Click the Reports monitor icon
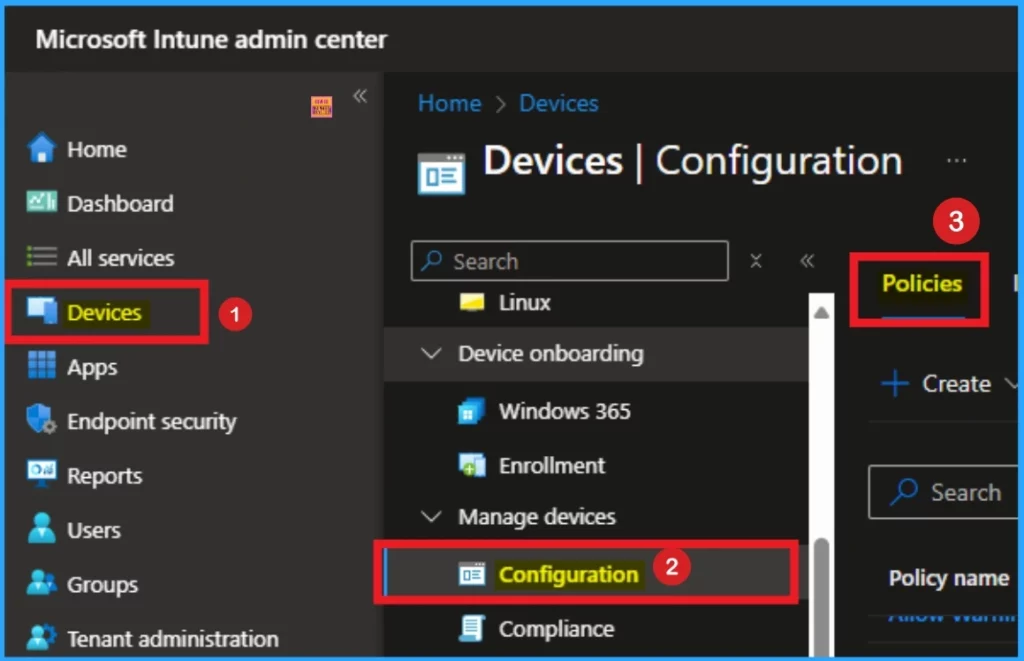 tap(42, 474)
